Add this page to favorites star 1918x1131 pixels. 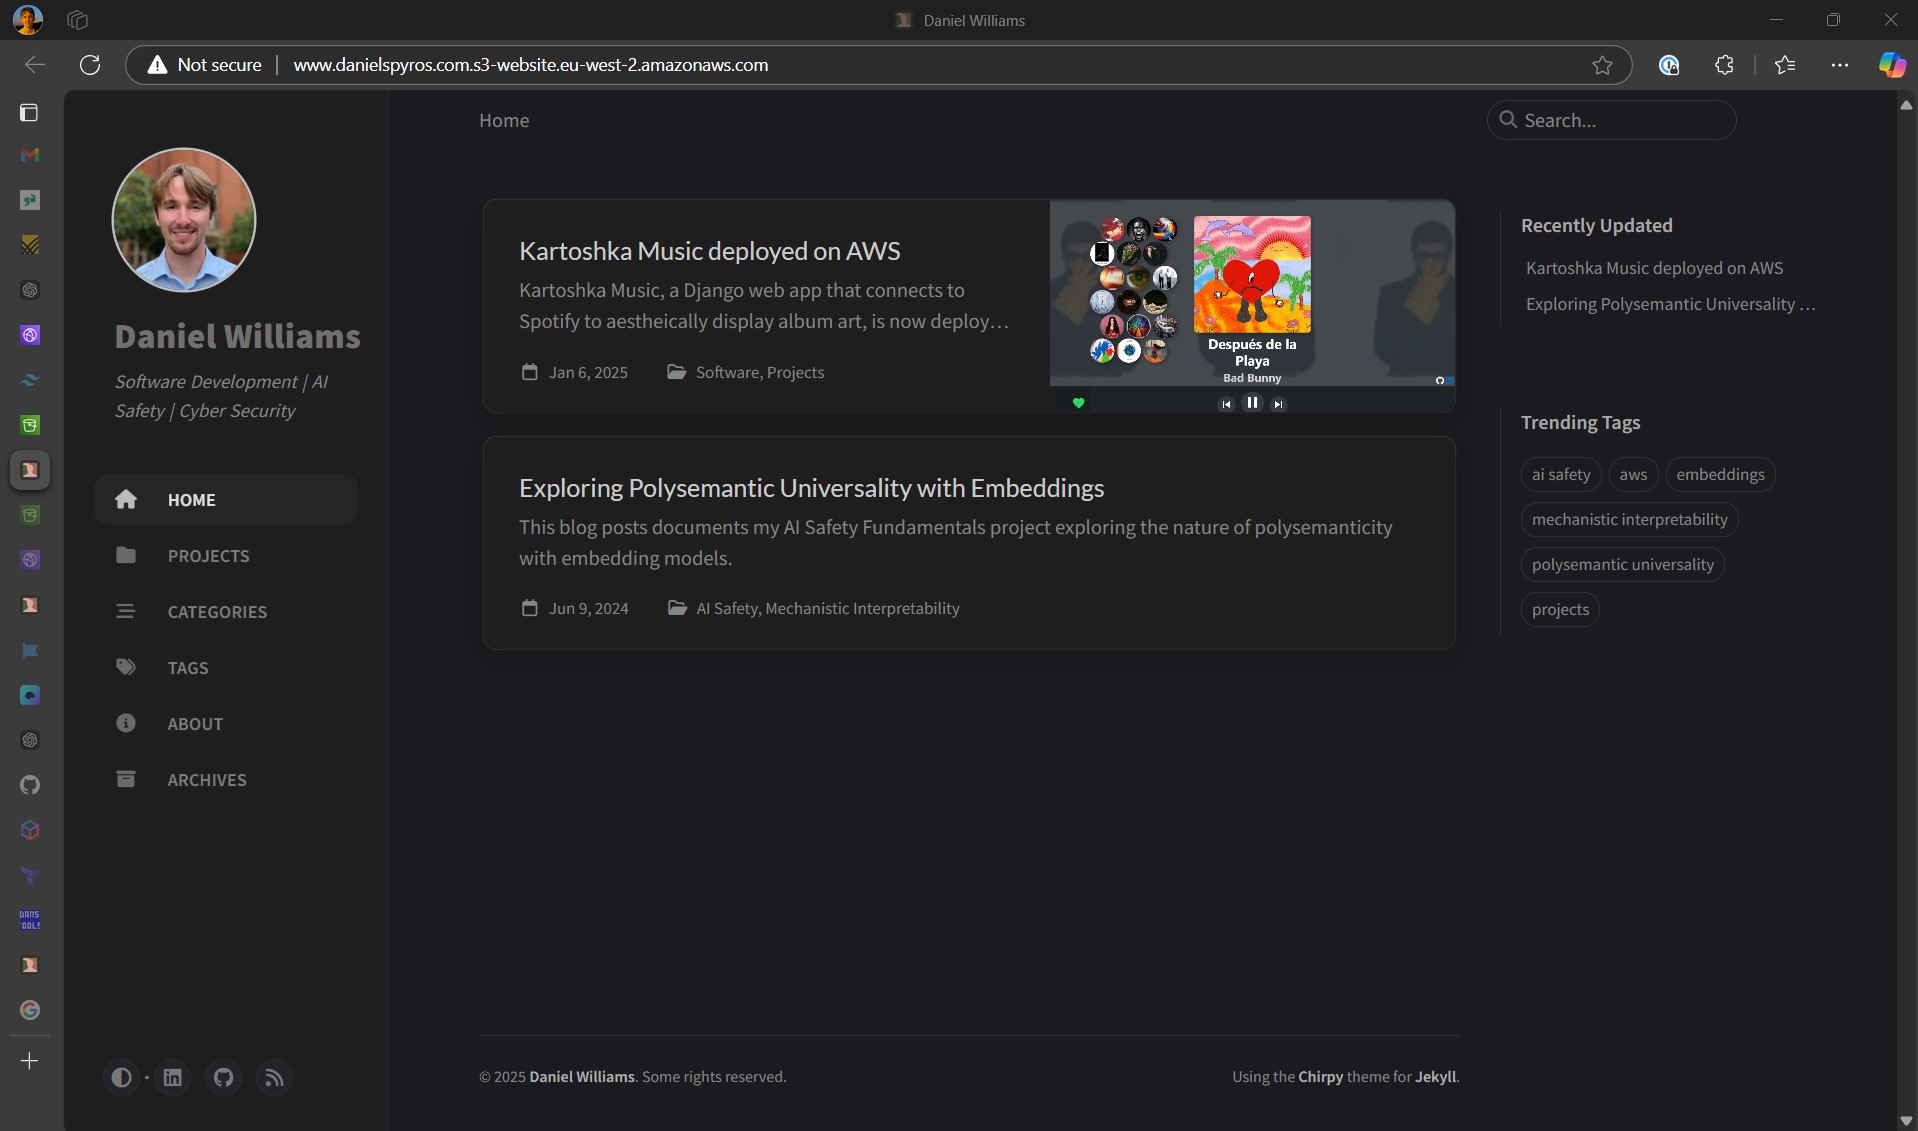point(1602,65)
